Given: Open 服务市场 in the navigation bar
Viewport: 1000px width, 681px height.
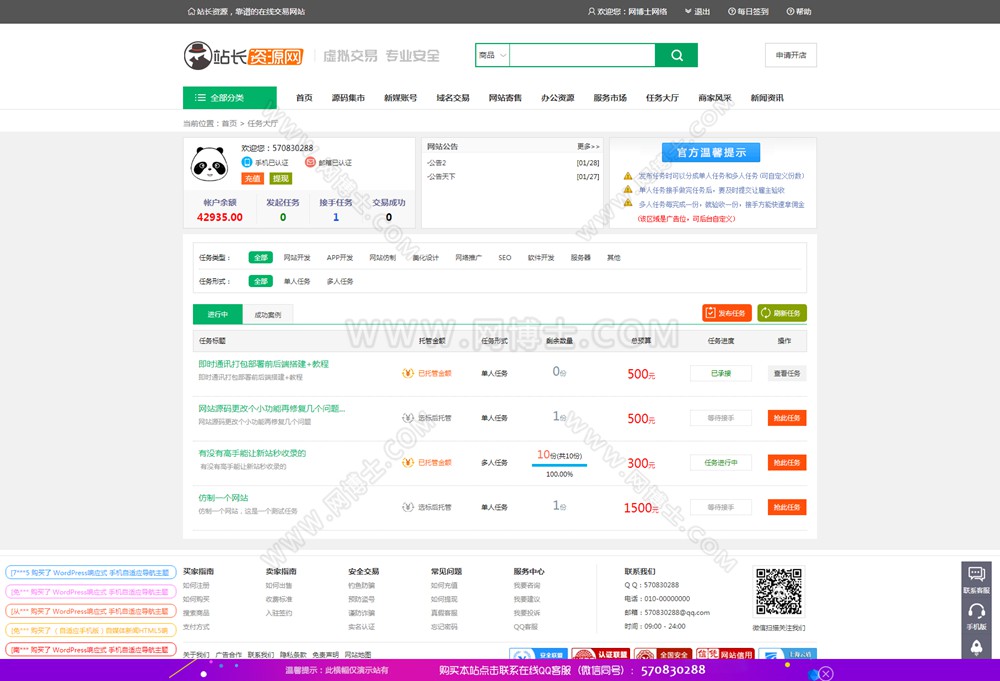Looking at the screenshot, I should (x=610, y=98).
